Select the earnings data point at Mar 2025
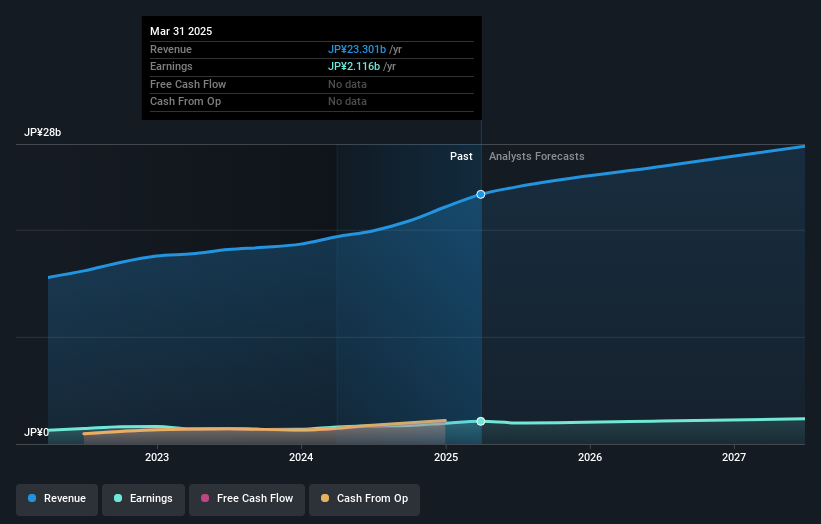The image size is (821, 524). (x=481, y=421)
